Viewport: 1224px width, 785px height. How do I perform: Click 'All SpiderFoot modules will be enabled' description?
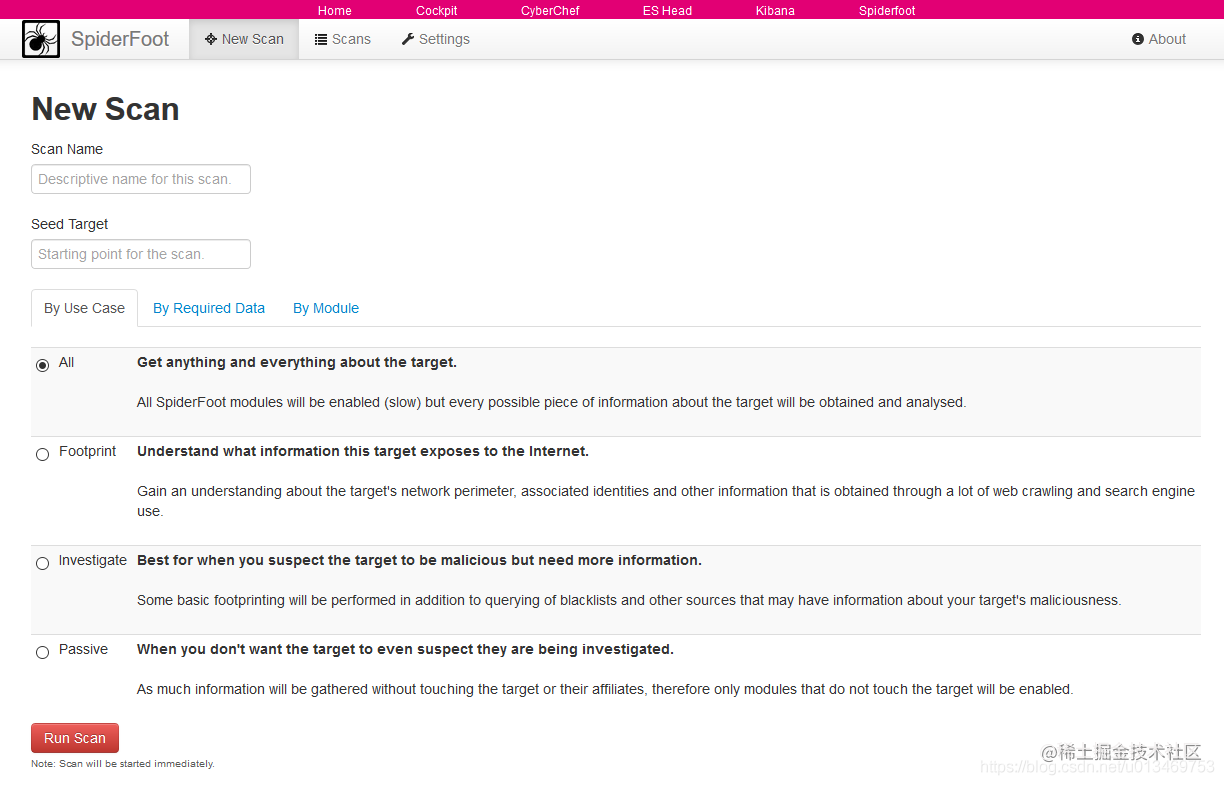551,402
